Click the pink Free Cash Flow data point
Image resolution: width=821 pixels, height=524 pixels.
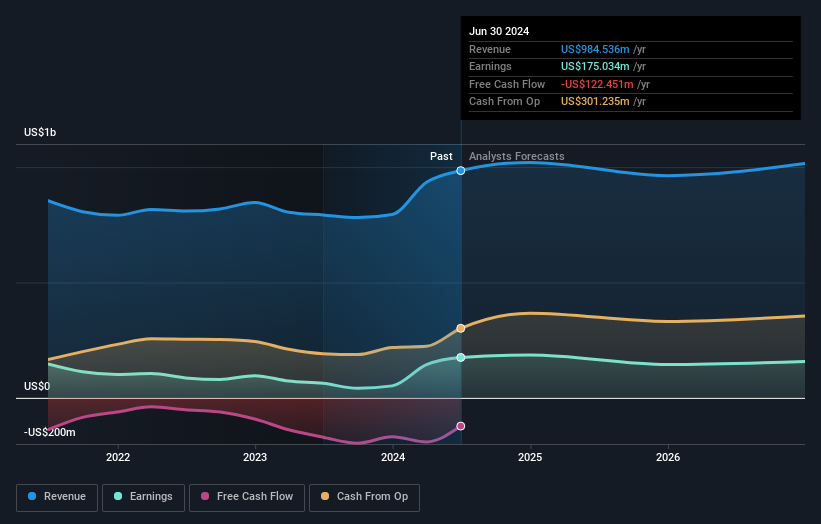(x=460, y=426)
